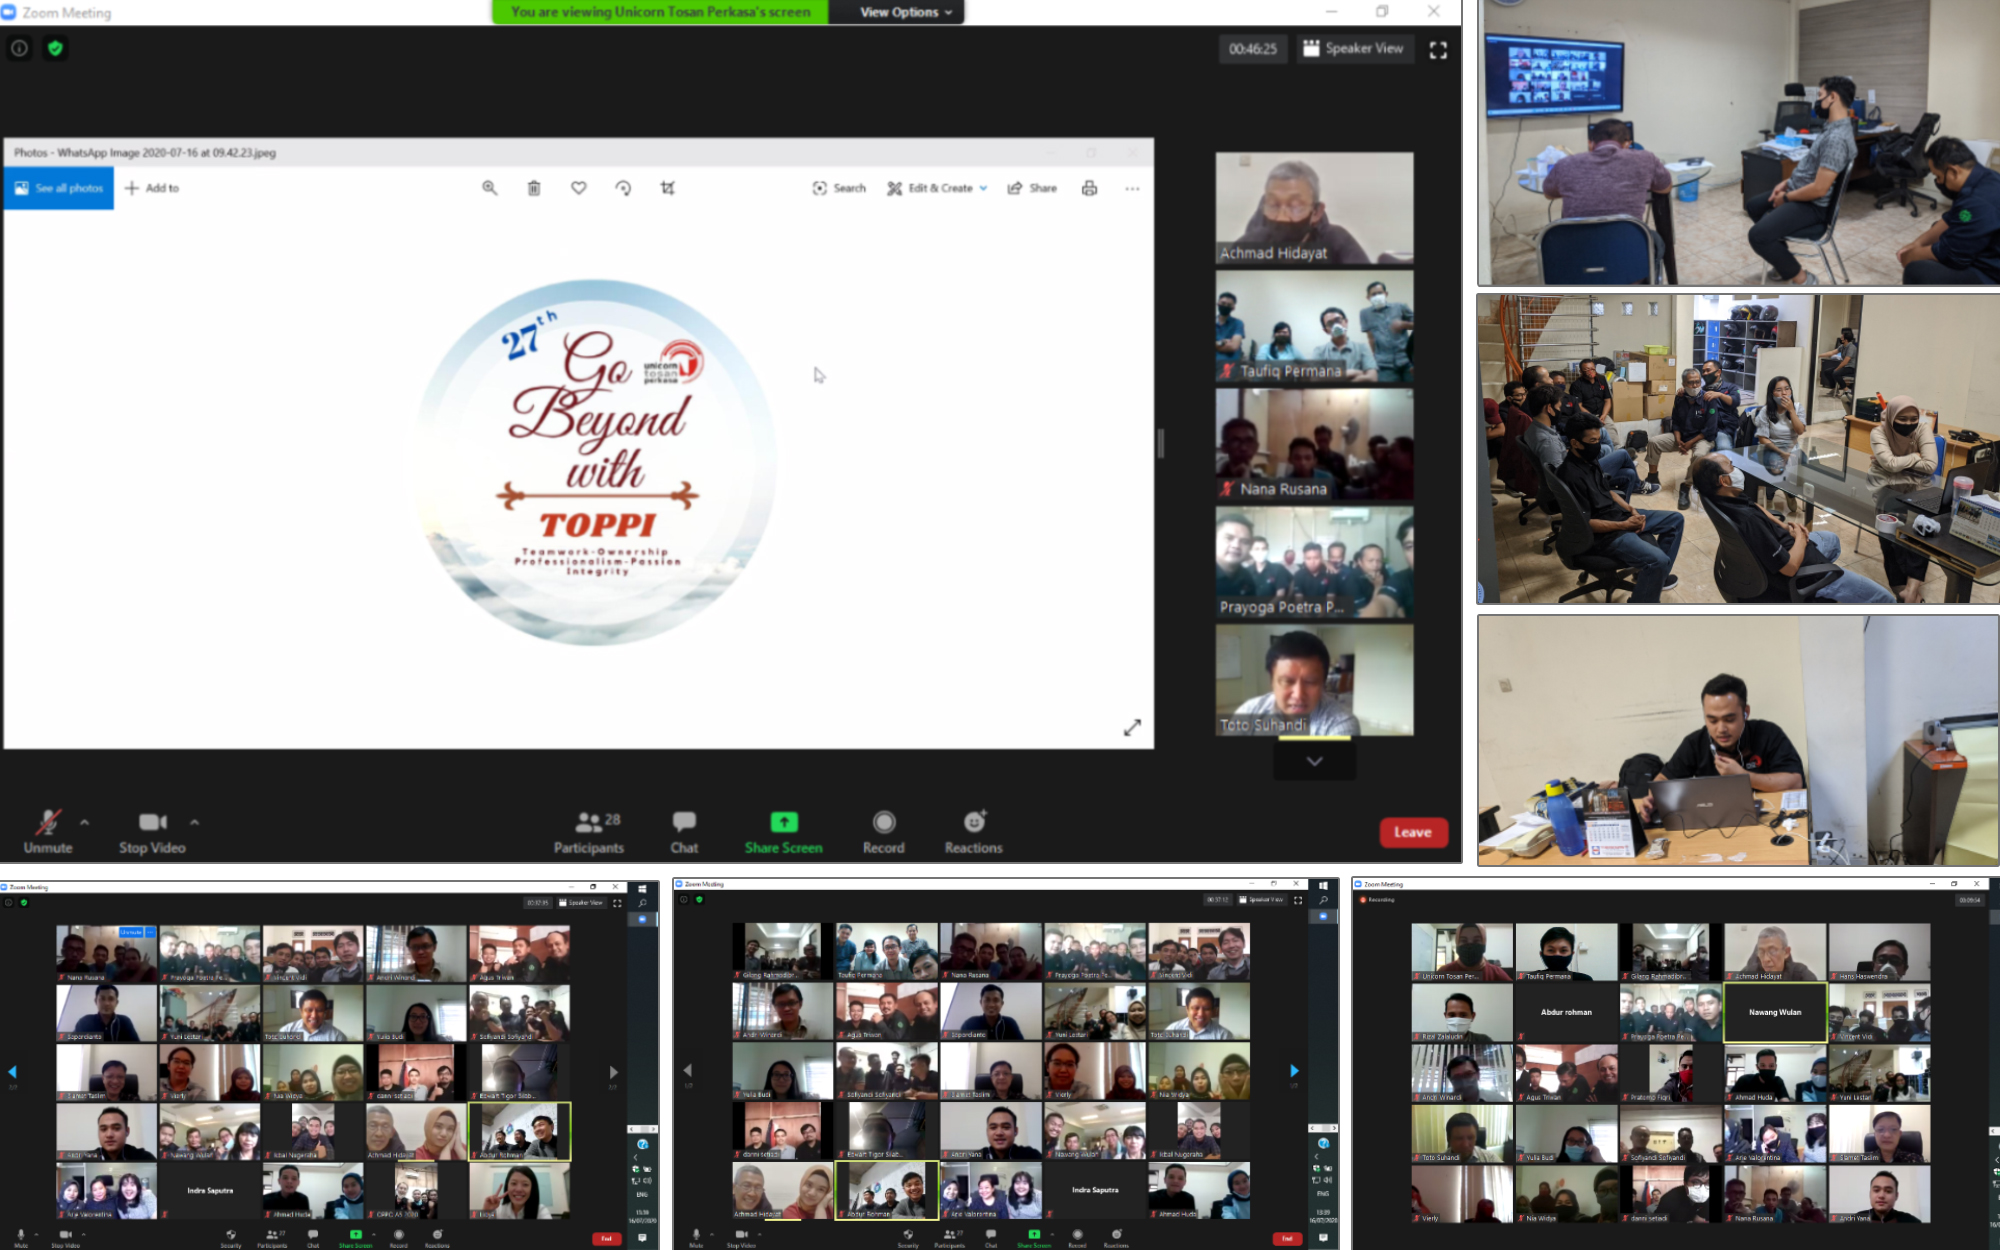Click the red End button in bottom-middle Zoom window
2000x1250 pixels.
(1287, 1238)
